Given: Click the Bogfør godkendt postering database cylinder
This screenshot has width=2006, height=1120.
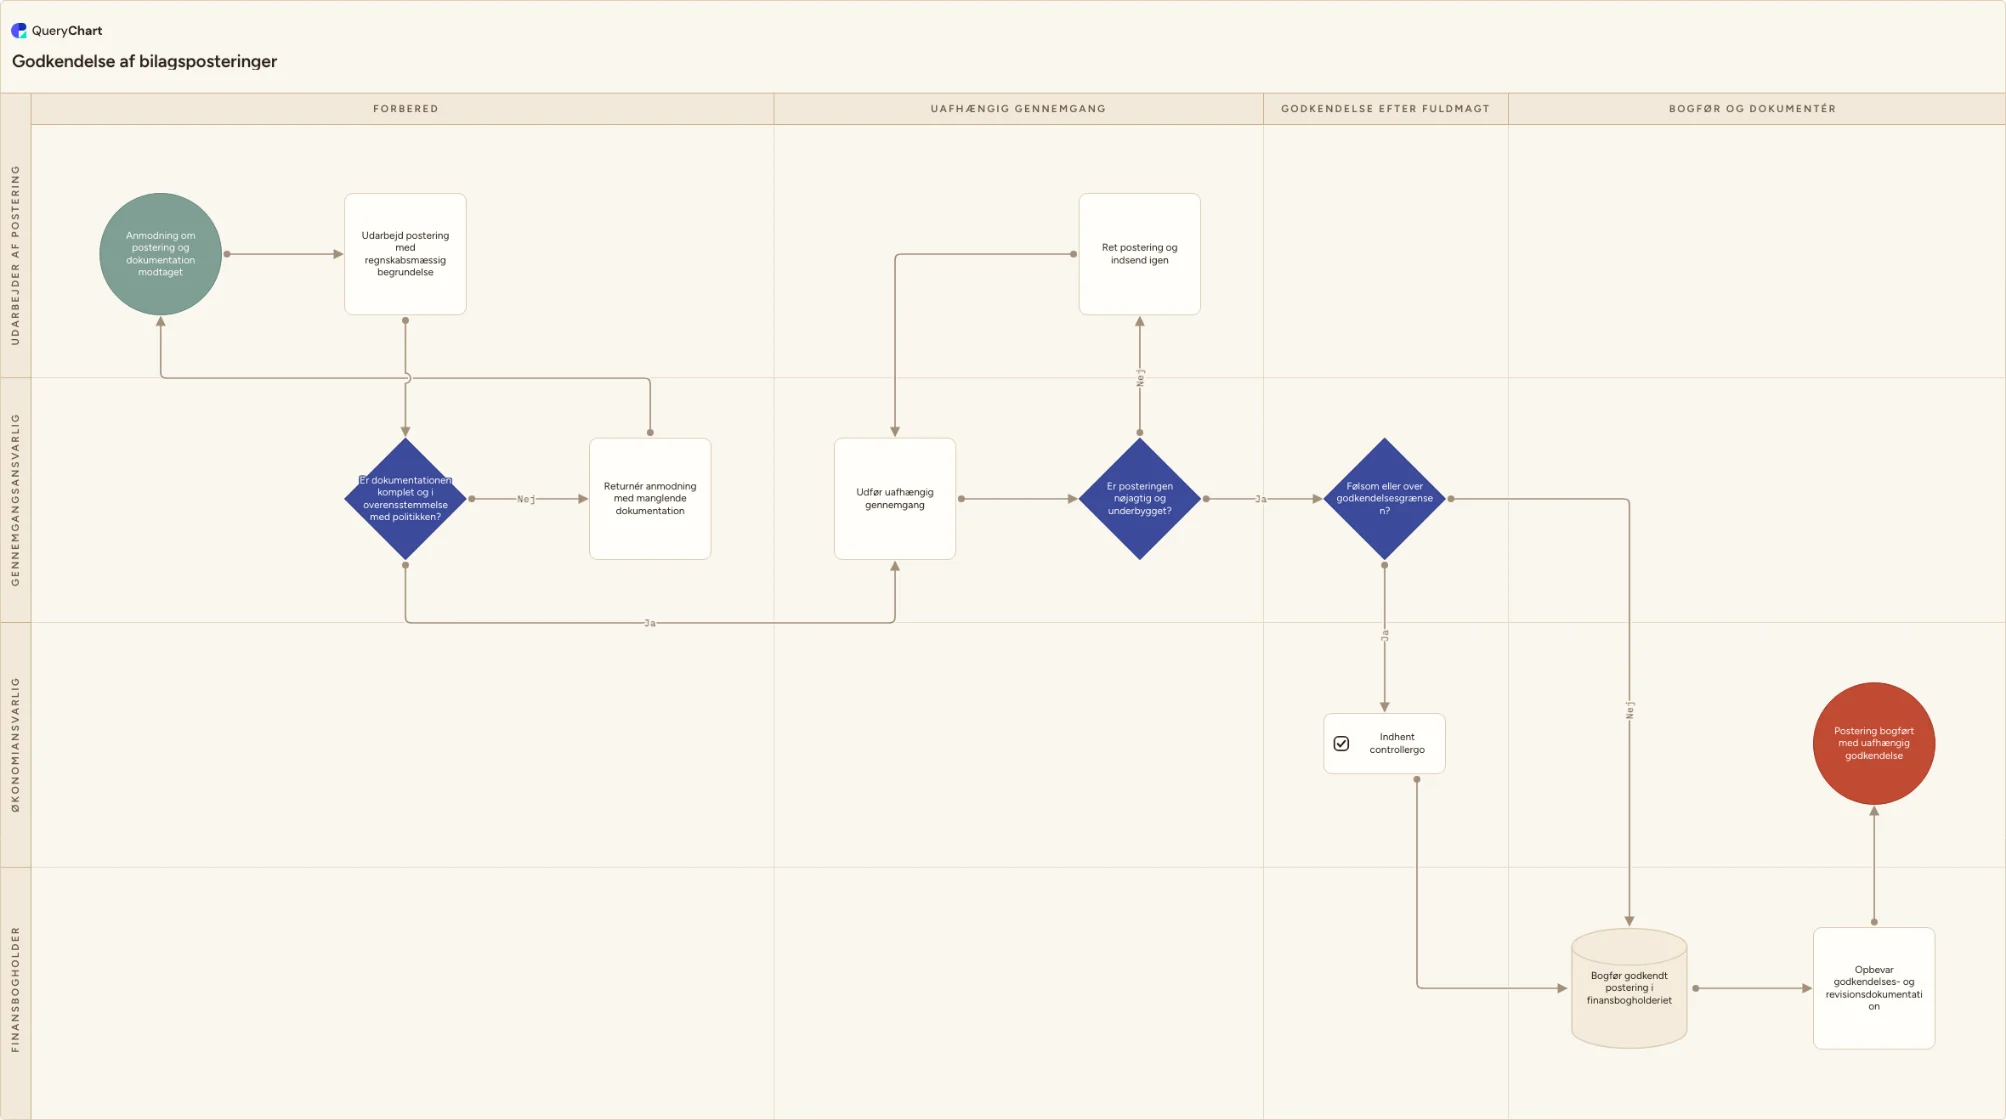Looking at the screenshot, I should pyautogui.click(x=1629, y=988).
